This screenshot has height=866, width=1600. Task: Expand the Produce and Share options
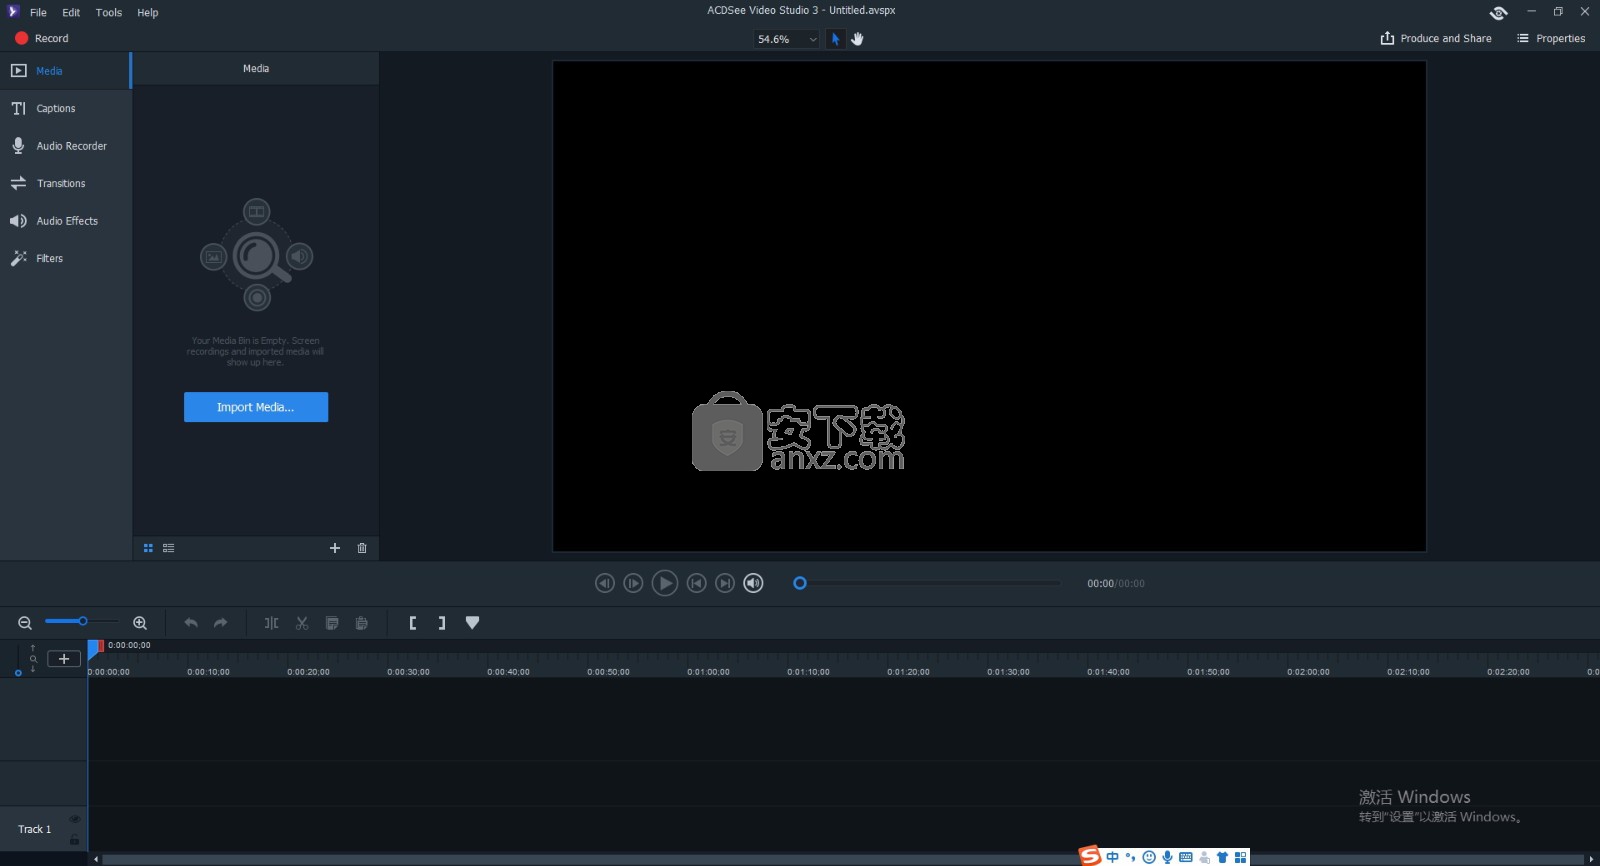click(x=1436, y=38)
